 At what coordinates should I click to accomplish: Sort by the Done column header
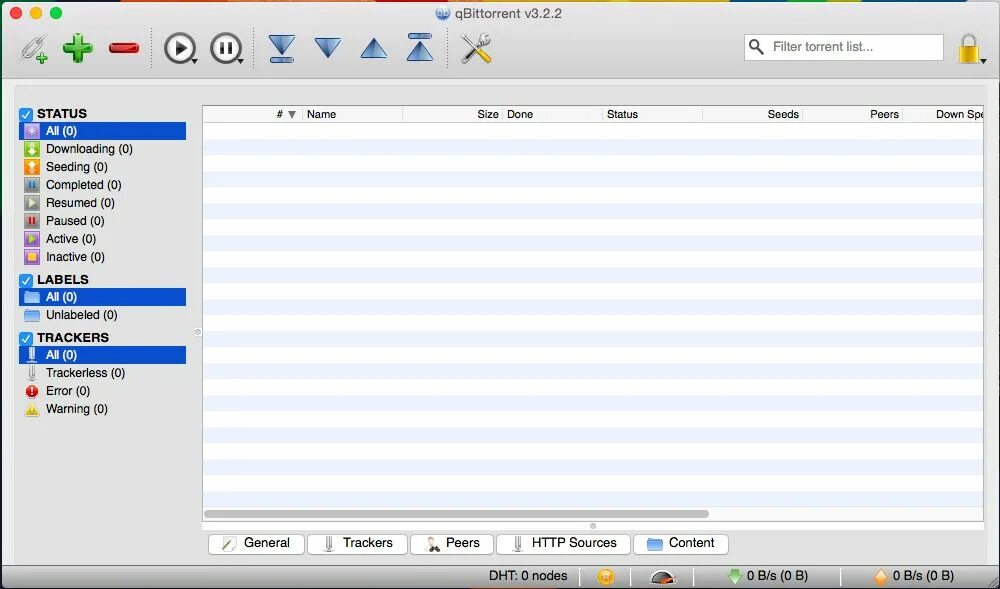(553, 114)
